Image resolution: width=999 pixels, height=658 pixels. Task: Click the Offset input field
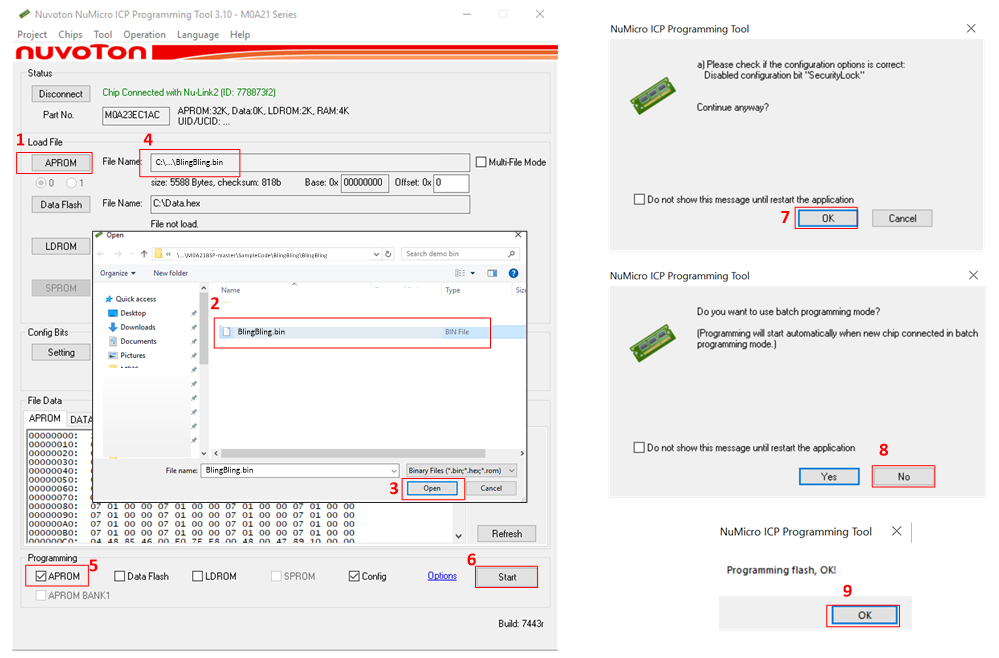tap(451, 183)
